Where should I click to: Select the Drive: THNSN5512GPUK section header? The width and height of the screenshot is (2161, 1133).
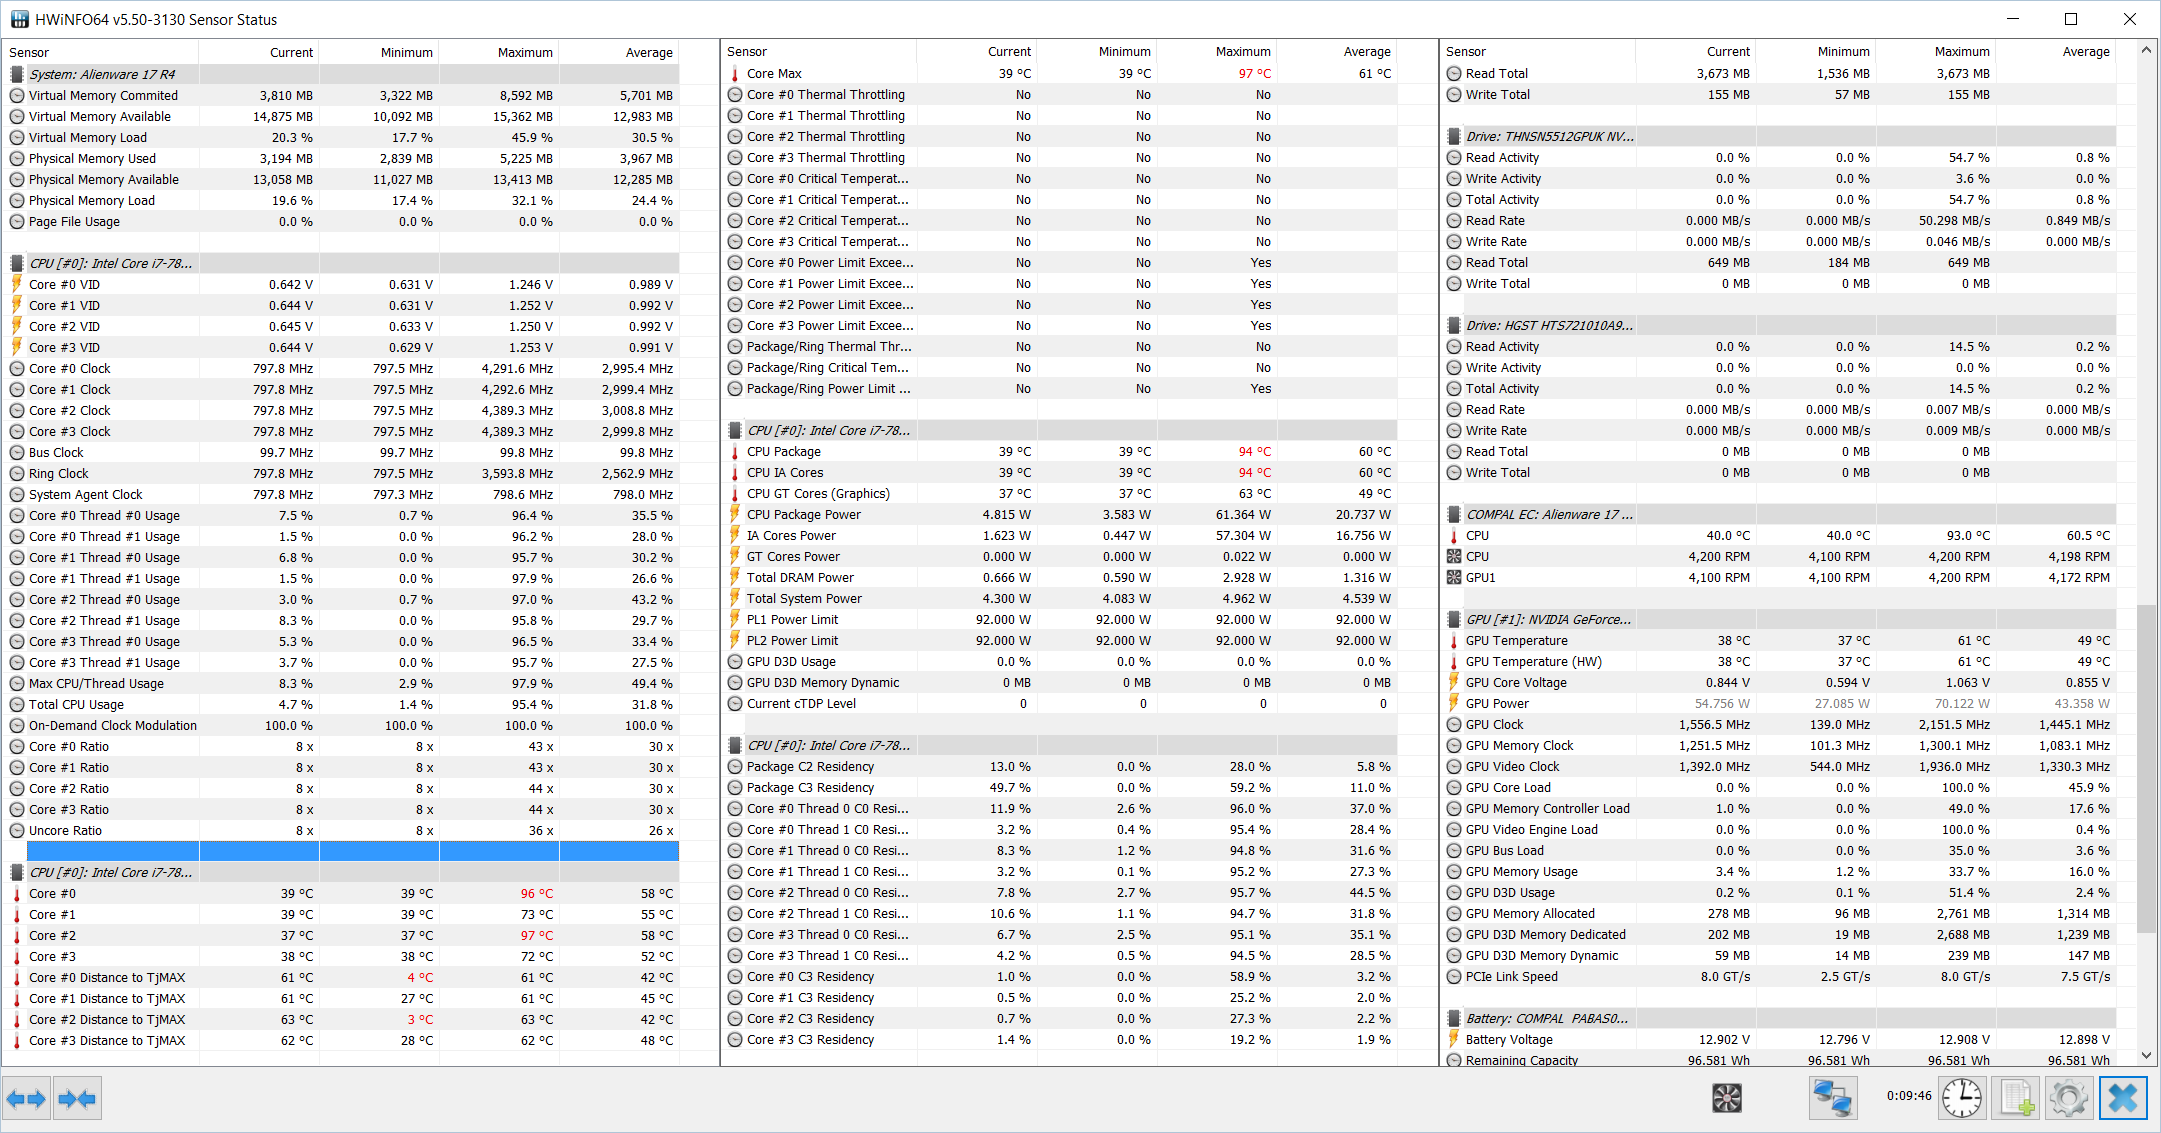(1548, 136)
